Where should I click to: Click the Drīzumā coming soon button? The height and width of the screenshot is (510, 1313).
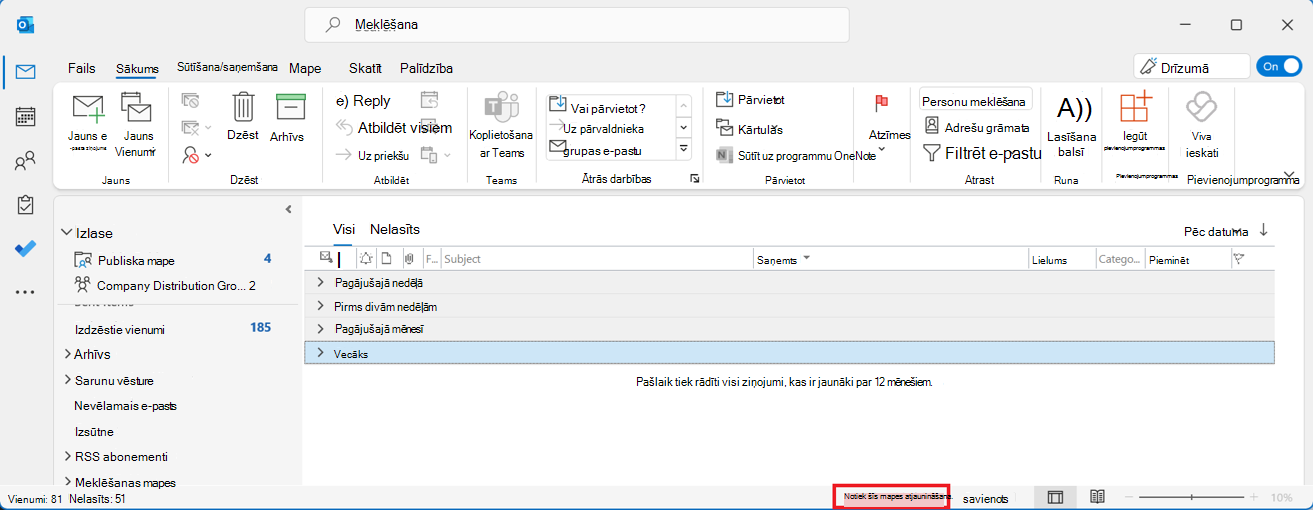click(x=1192, y=67)
